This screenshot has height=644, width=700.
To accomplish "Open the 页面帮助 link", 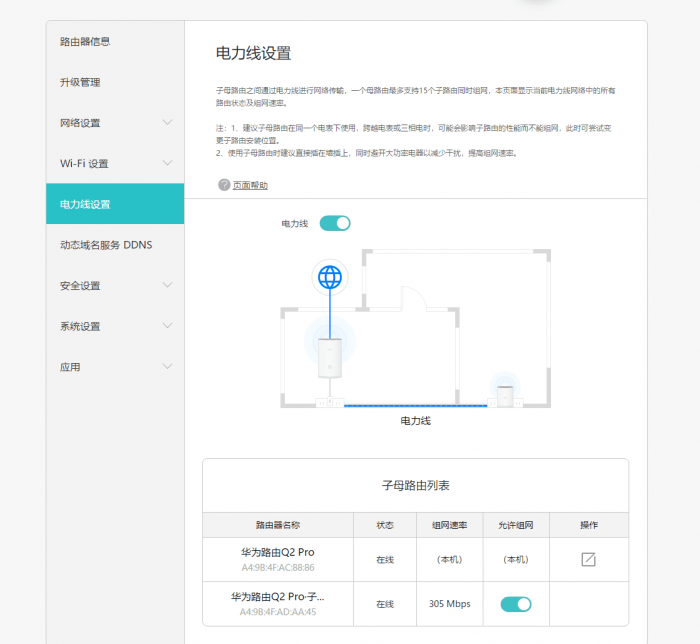I will [x=250, y=185].
